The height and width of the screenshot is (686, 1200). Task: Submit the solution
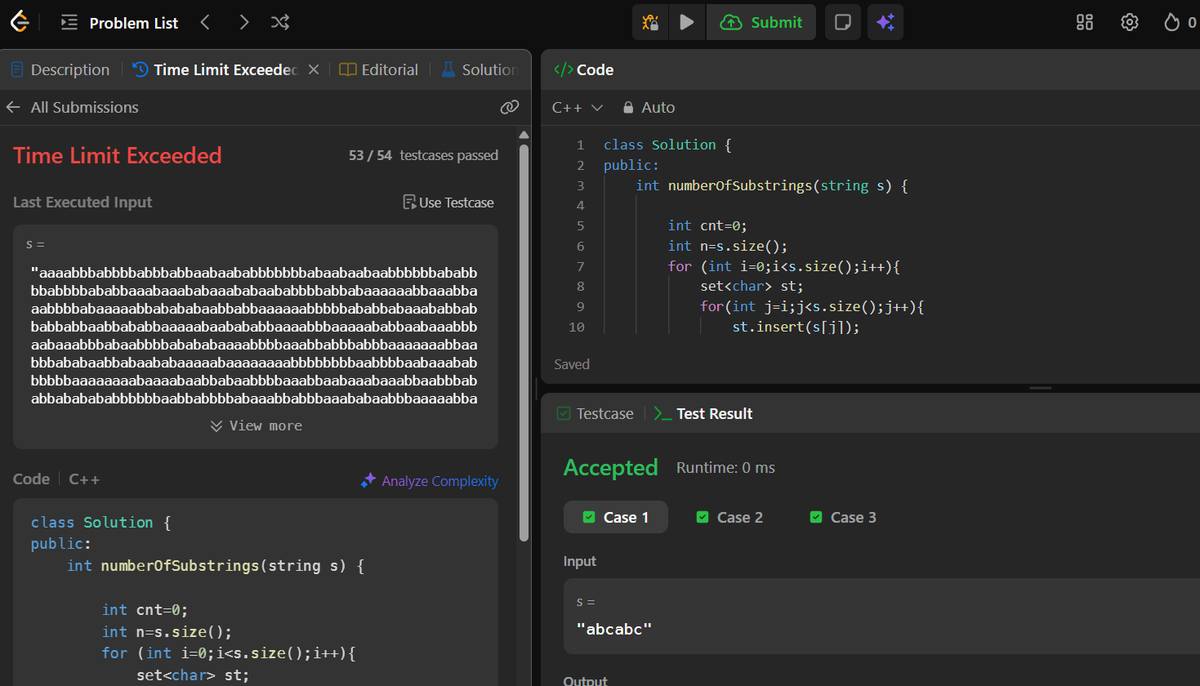(x=761, y=22)
